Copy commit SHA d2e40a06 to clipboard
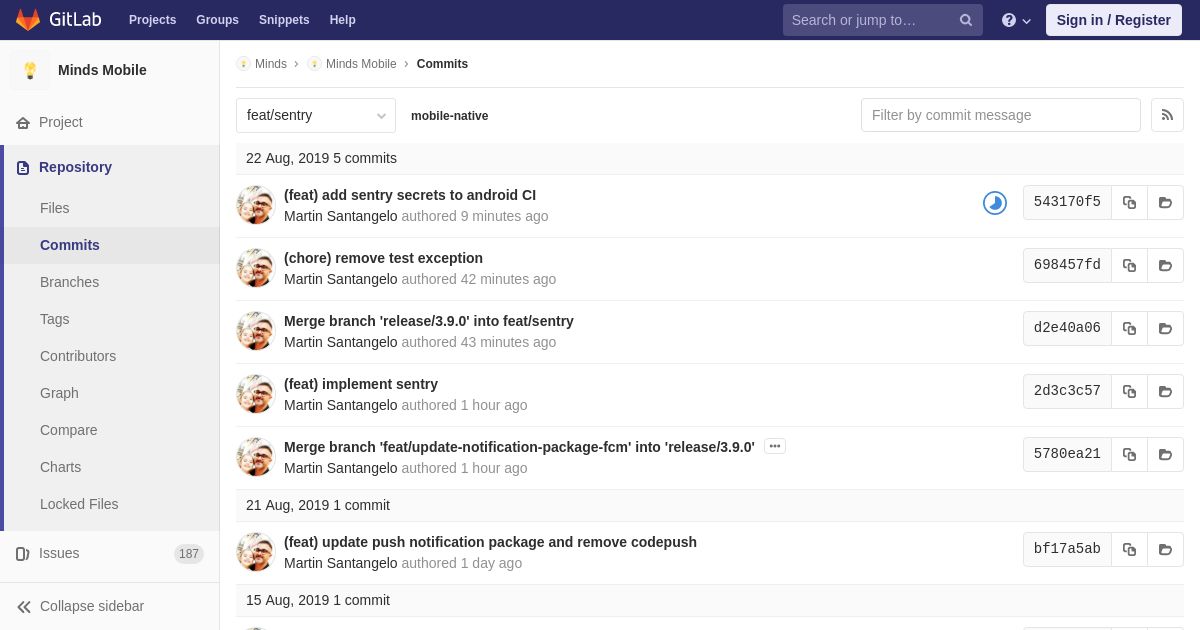Image resolution: width=1200 pixels, height=630 pixels. 1129,329
